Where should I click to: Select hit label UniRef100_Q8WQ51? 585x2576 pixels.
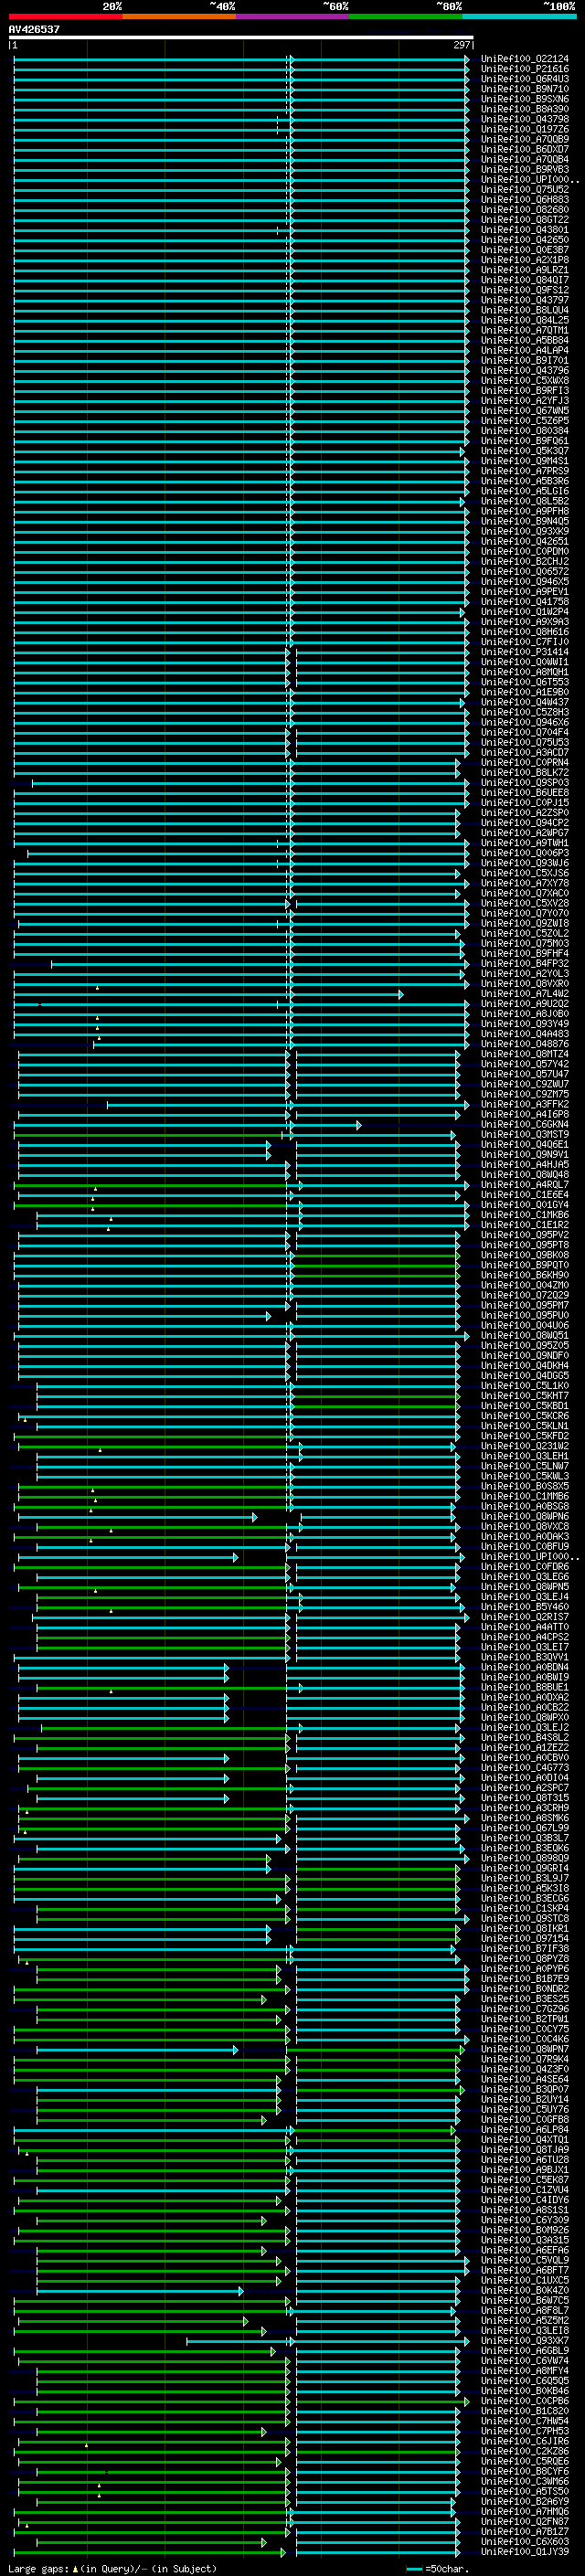coord(525,1336)
